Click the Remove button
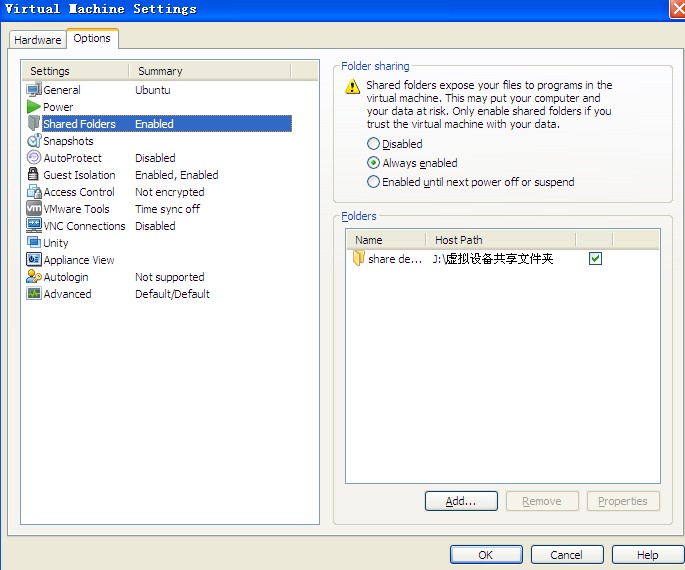Screen dimensions: 685x570 point(542,501)
